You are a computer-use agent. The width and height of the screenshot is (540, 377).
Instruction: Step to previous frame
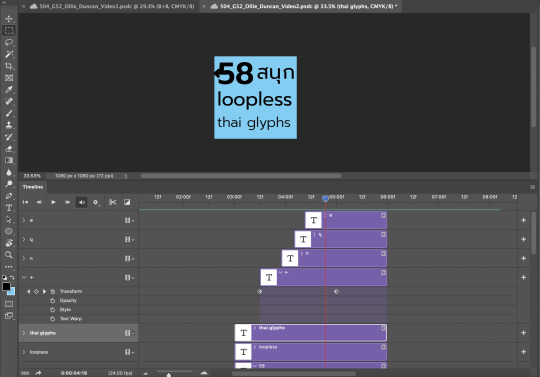[x=39, y=202]
